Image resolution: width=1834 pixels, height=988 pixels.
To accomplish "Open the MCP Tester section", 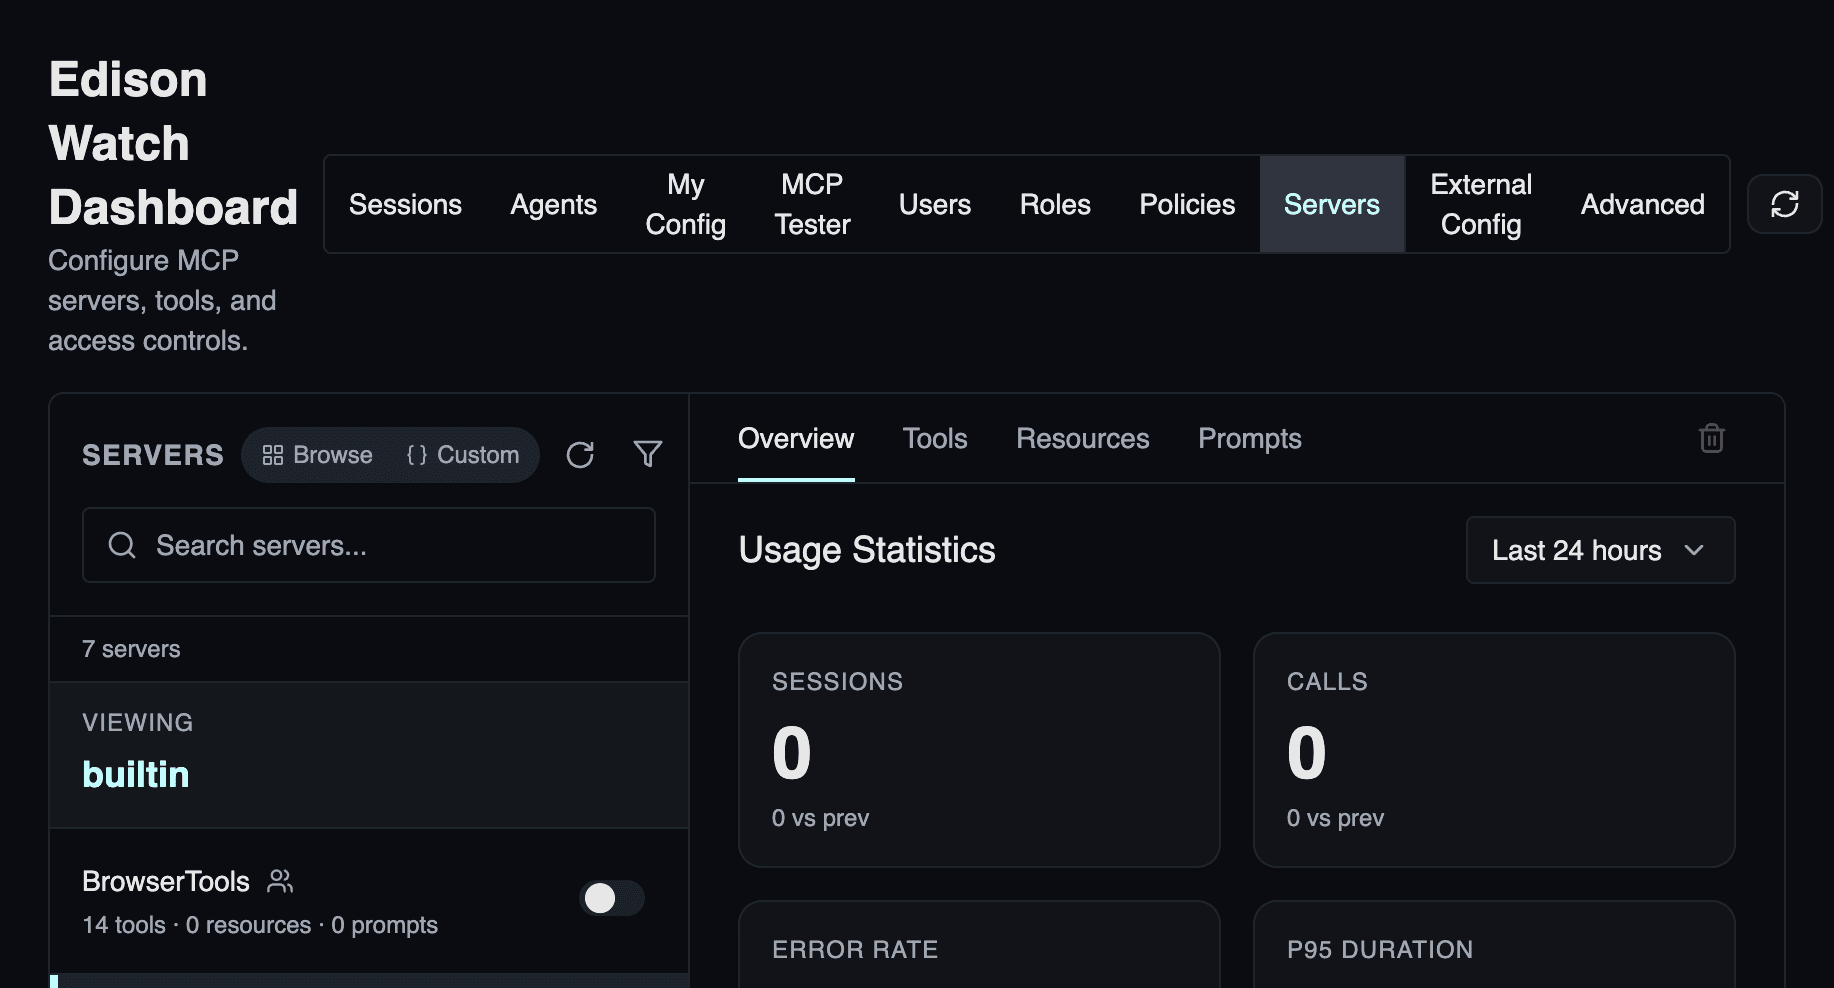I will point(811,204).
